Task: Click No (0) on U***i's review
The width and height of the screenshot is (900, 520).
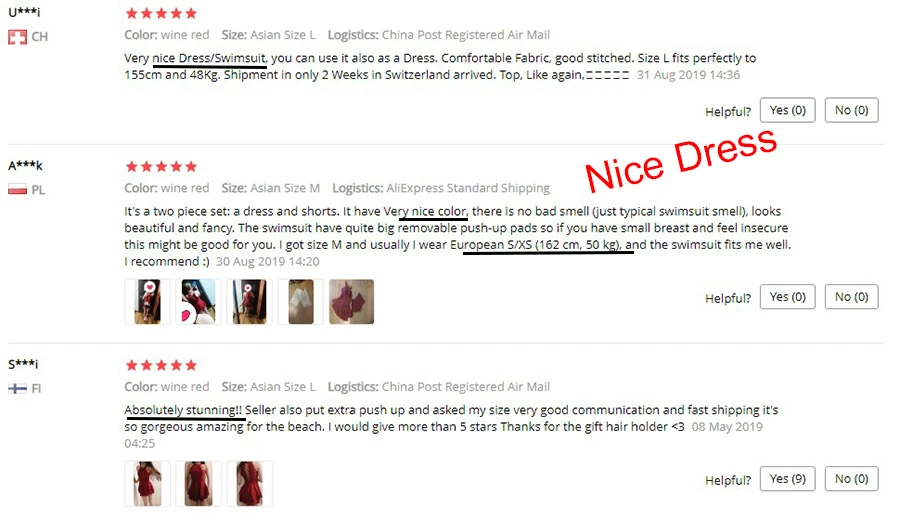Action: coord(851,110)
